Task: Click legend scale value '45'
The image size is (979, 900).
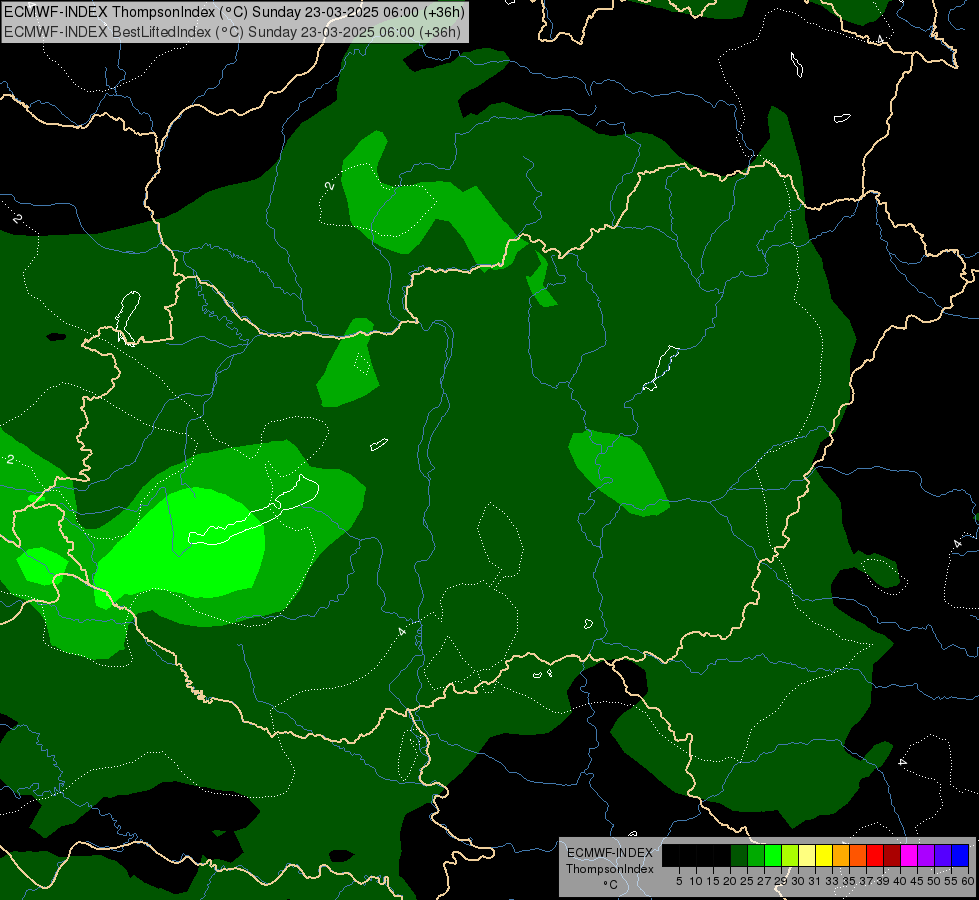Action: [x=917, y=881]
